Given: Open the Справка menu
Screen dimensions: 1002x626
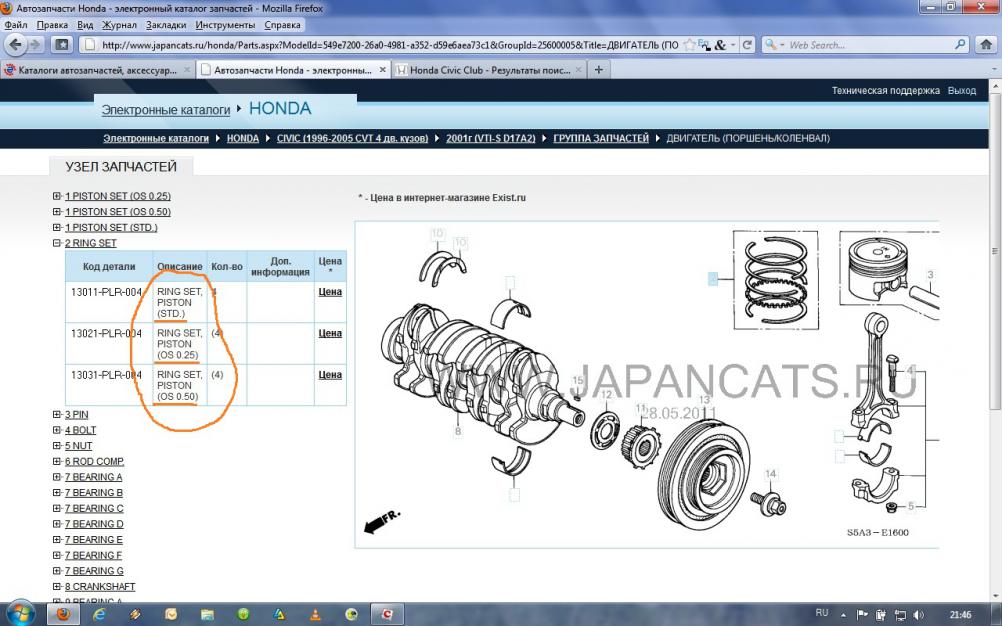Looking at the screenshot, I should (x=282, y=25).
